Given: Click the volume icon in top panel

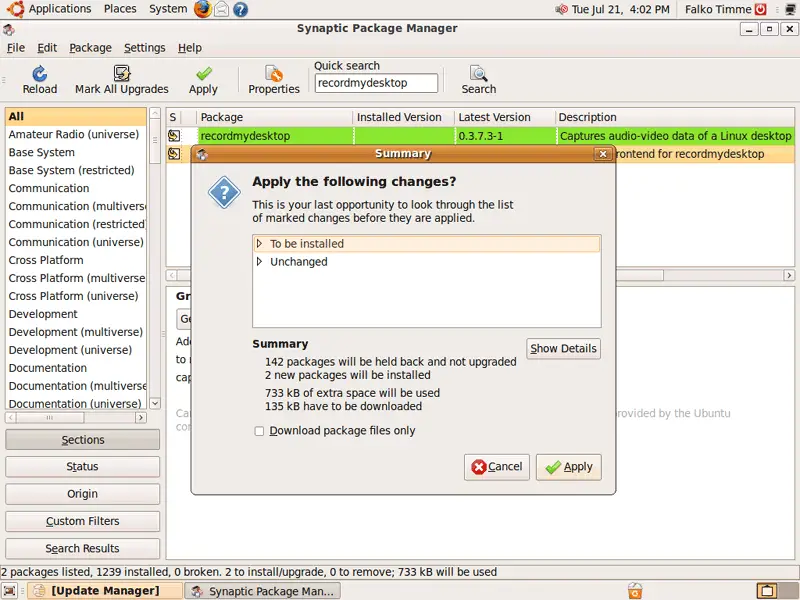Looking at the screenshot, I should click(561, 9).
